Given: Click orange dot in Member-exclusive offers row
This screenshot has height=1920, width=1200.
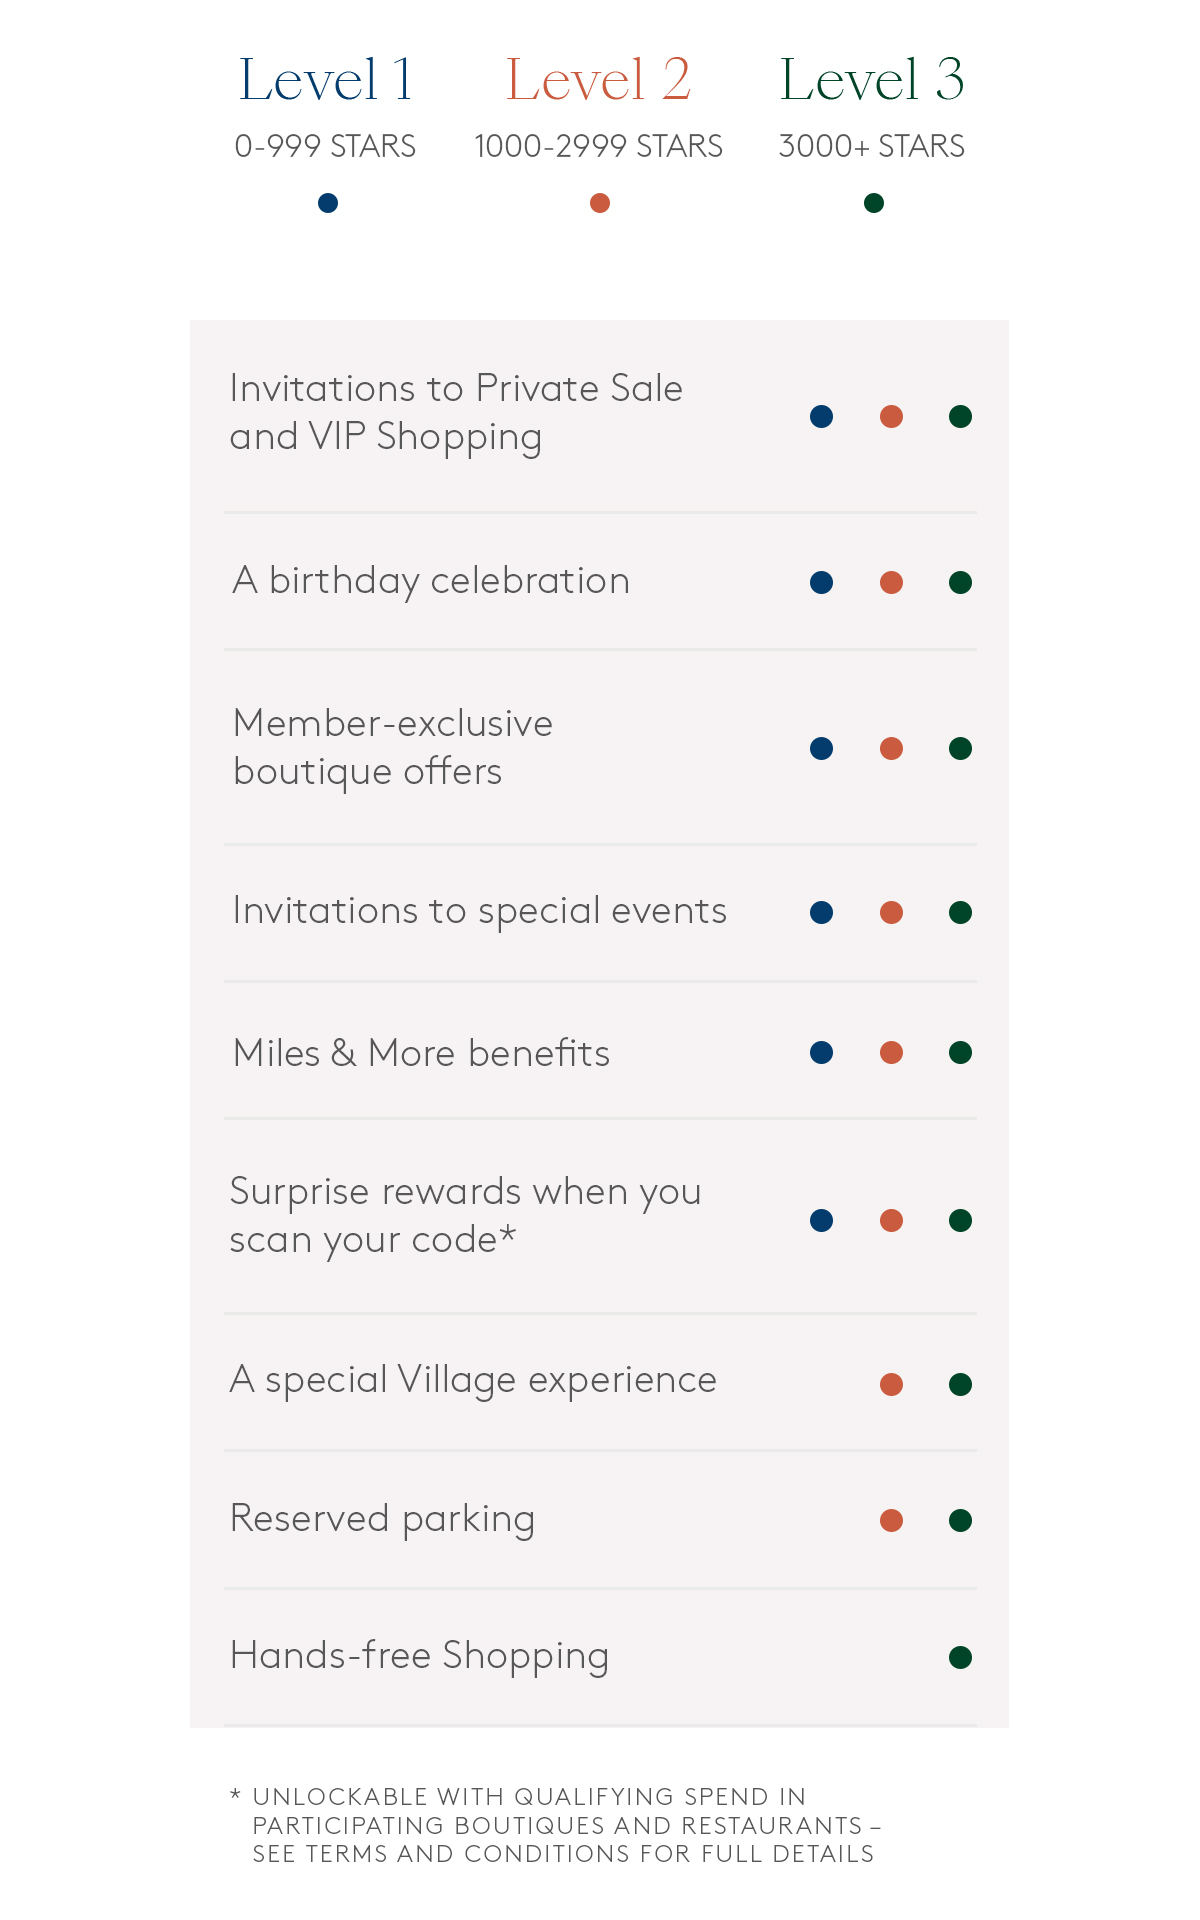Looking at the screenshot, I should [x=891, y=748].
